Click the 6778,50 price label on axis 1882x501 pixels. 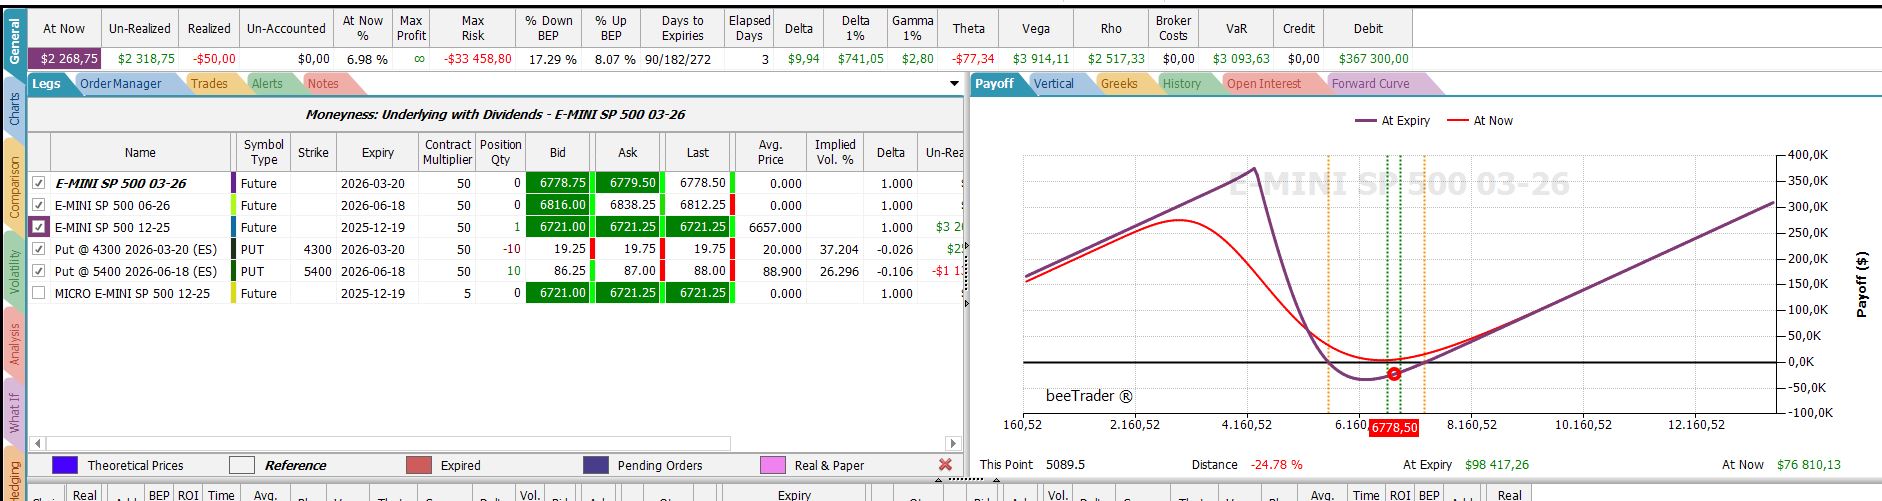(x=1394, y=427)
